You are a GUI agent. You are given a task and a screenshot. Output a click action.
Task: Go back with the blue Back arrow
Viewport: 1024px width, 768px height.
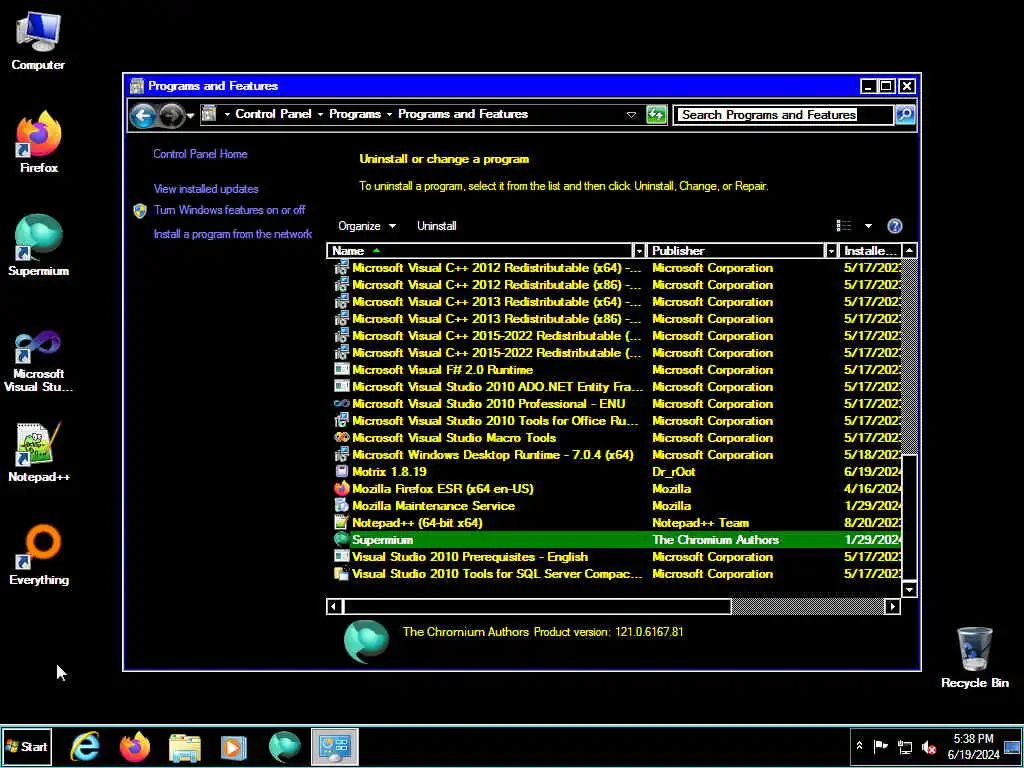[x=142, y=116]
